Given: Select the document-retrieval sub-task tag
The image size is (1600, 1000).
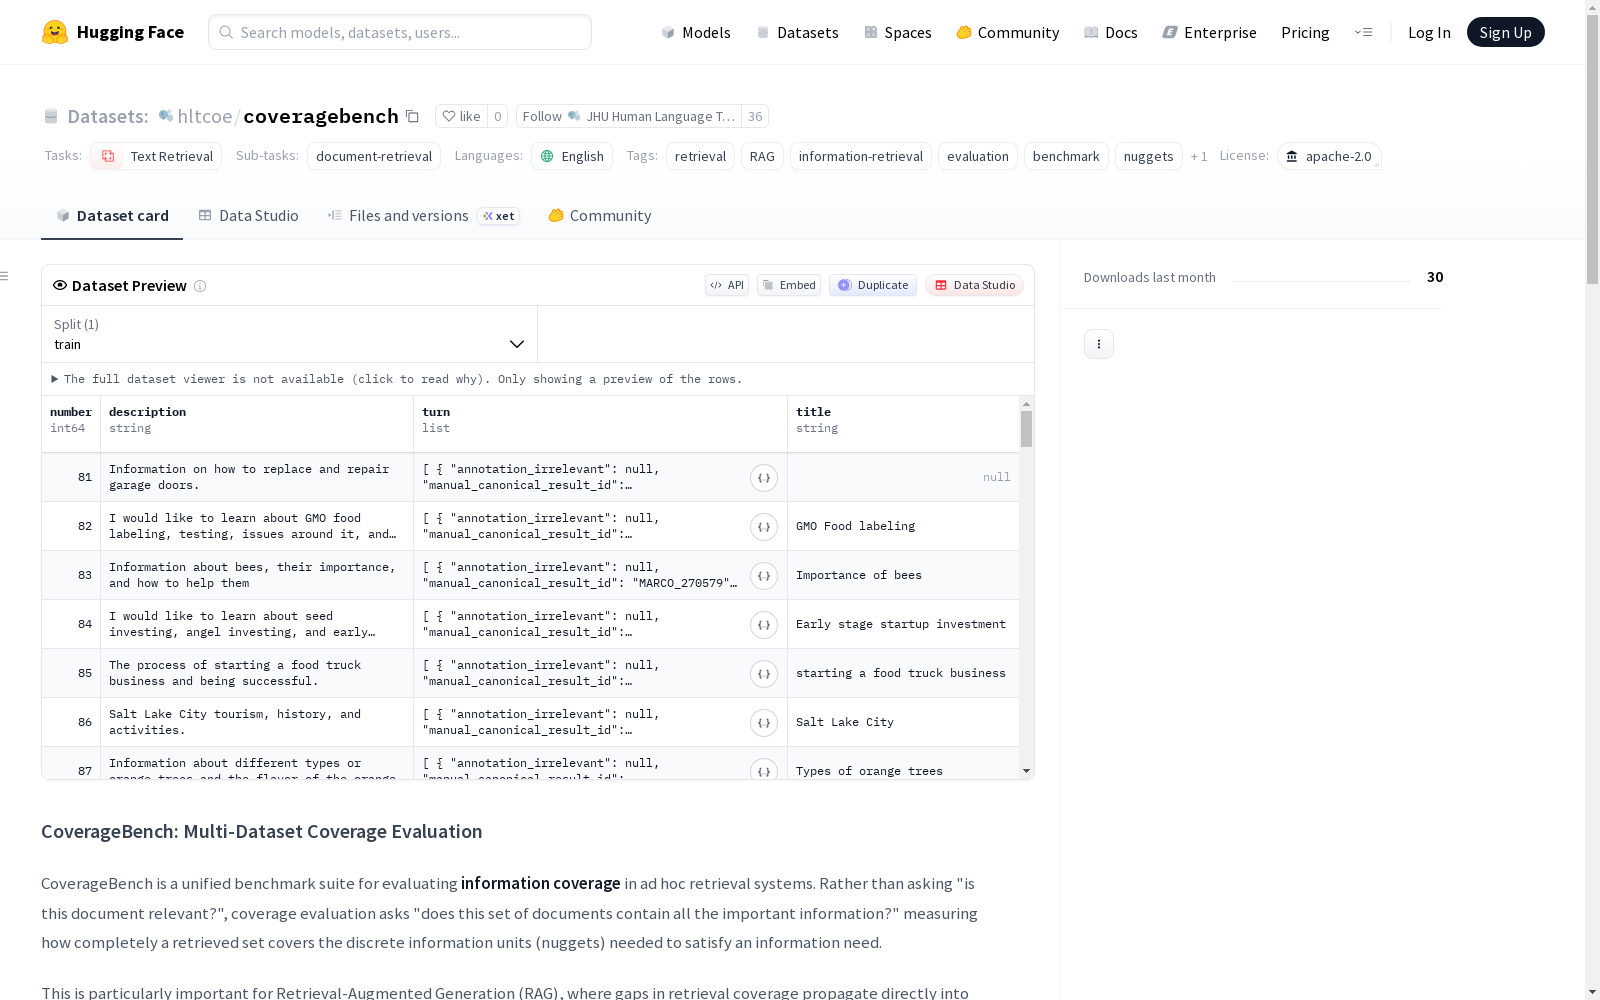Looking at the screenshot, I should coord(374,156).
